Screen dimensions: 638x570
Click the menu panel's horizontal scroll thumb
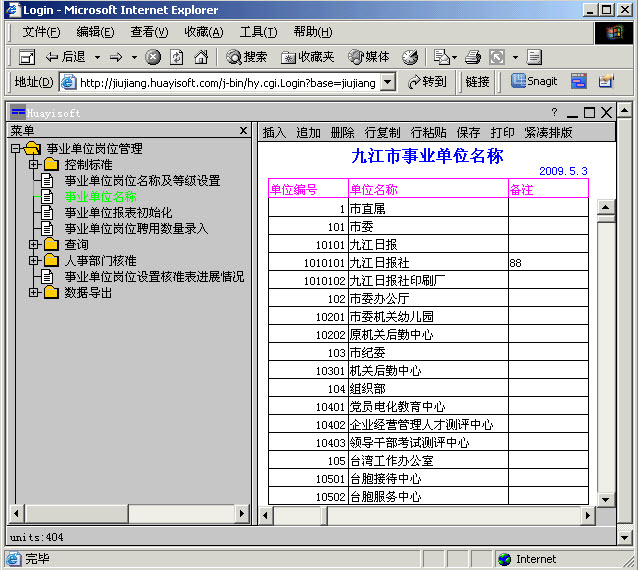tap(76, 513)
